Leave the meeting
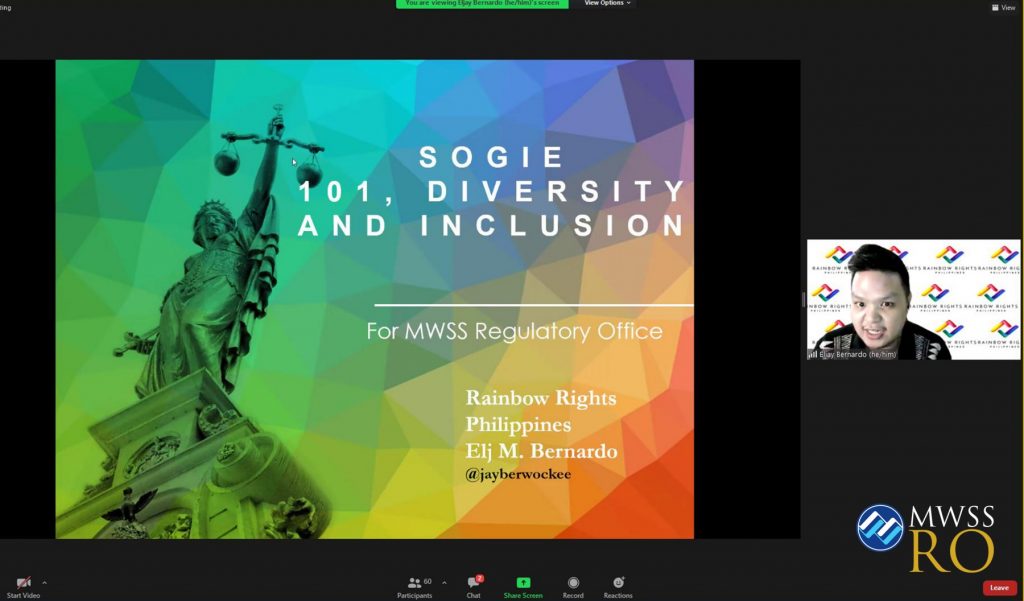 [x=999, y=588]
